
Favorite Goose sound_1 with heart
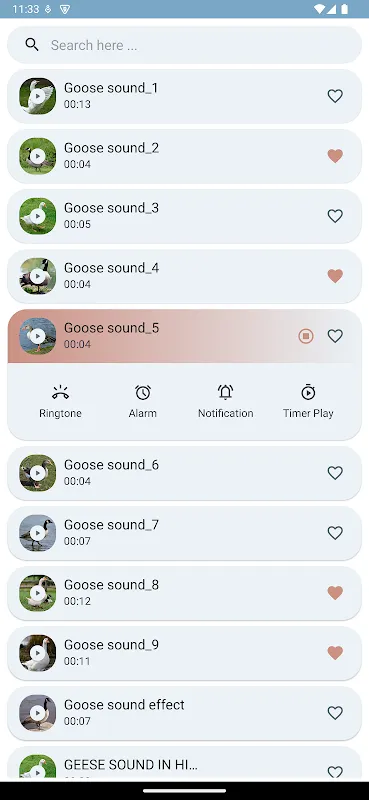(335, 96)
